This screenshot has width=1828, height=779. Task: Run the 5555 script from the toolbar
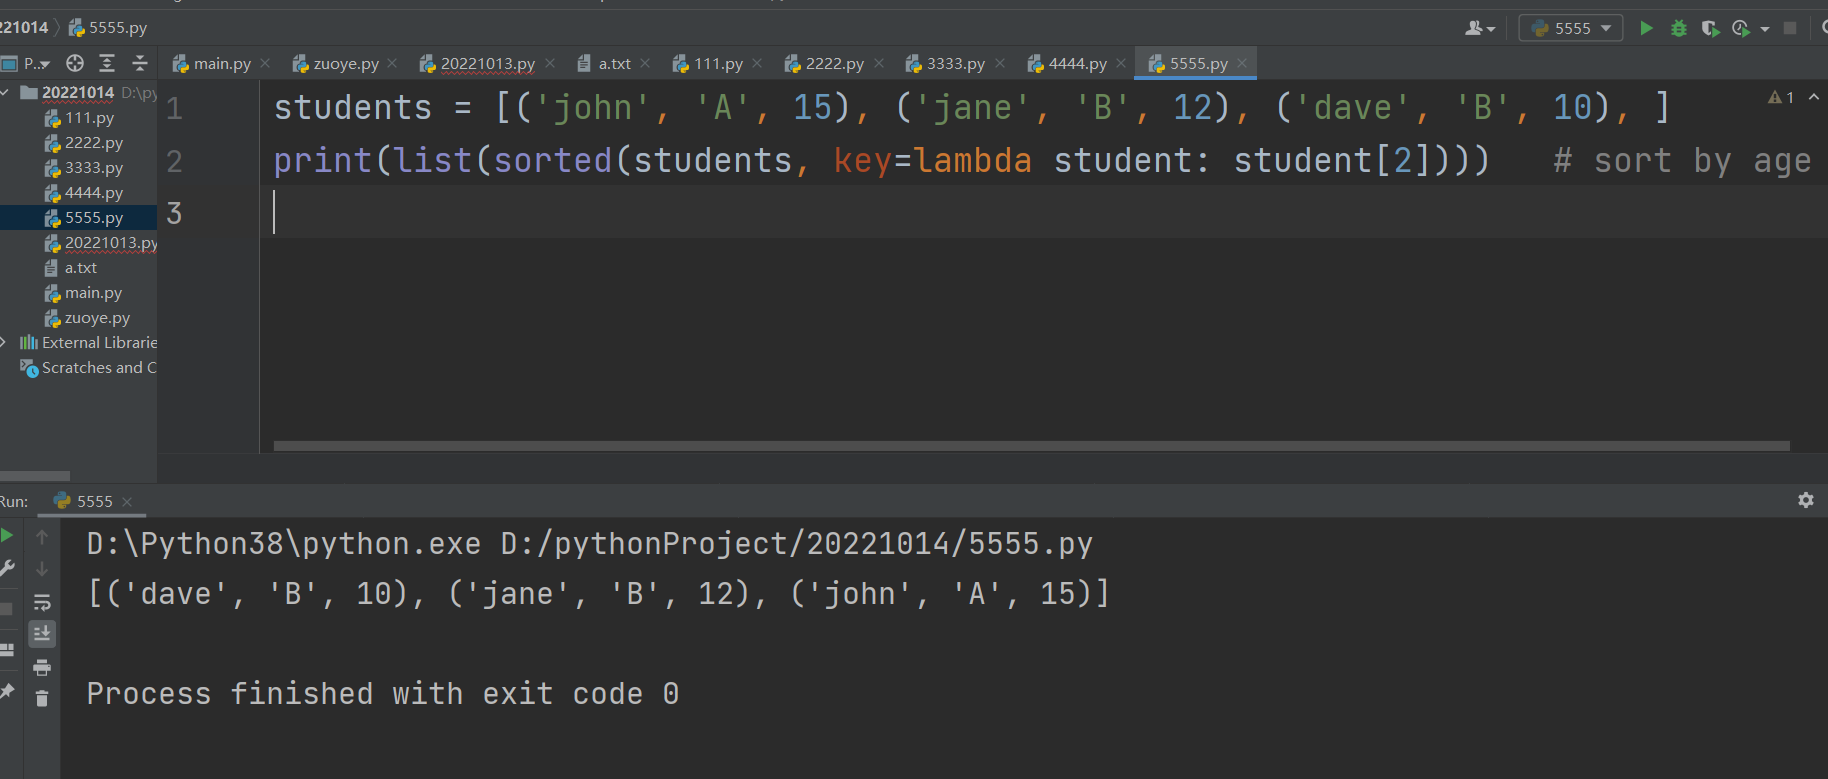(1646, 28)
